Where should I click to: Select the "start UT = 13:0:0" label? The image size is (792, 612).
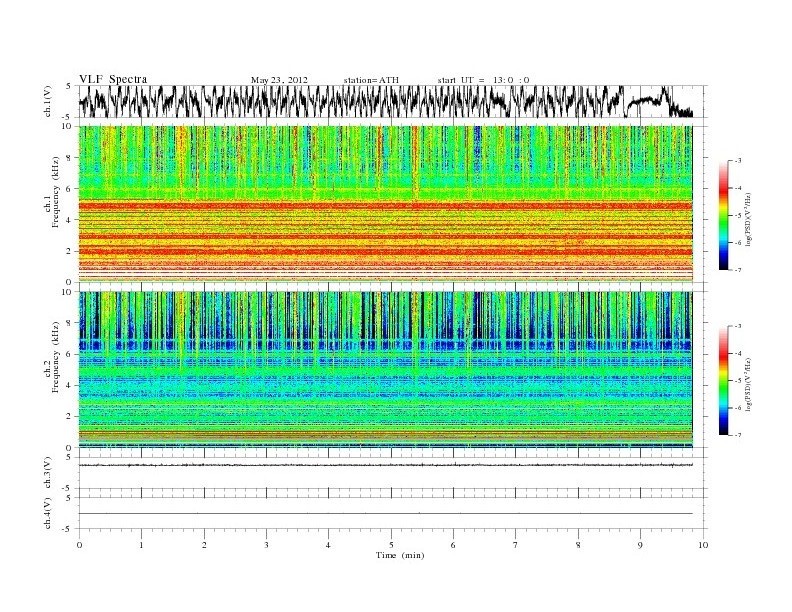[483, 80]
